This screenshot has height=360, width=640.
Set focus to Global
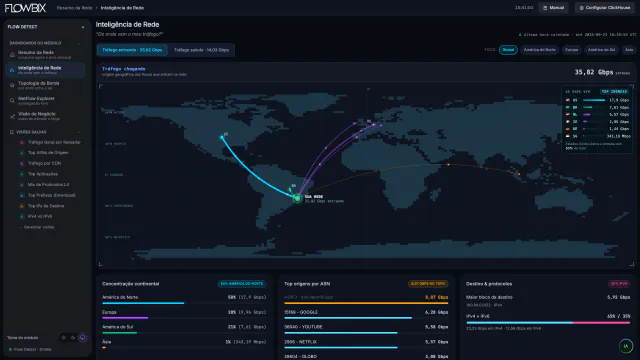click(508, 50)
